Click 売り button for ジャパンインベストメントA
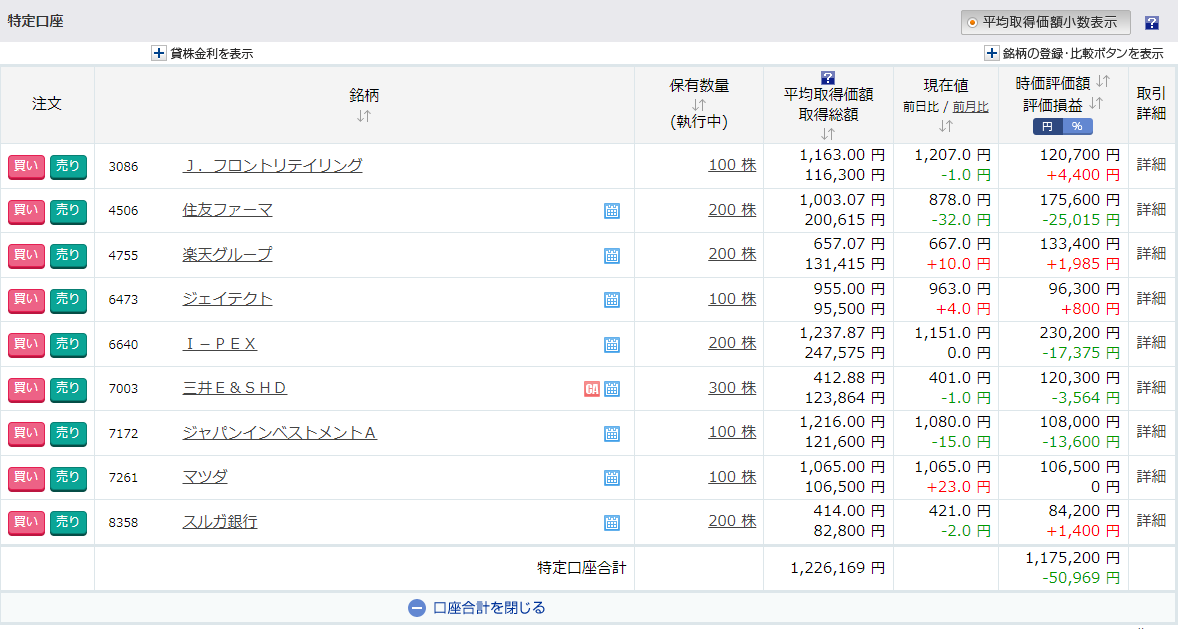The image size is (1180, 629). [x=68, y=433]
